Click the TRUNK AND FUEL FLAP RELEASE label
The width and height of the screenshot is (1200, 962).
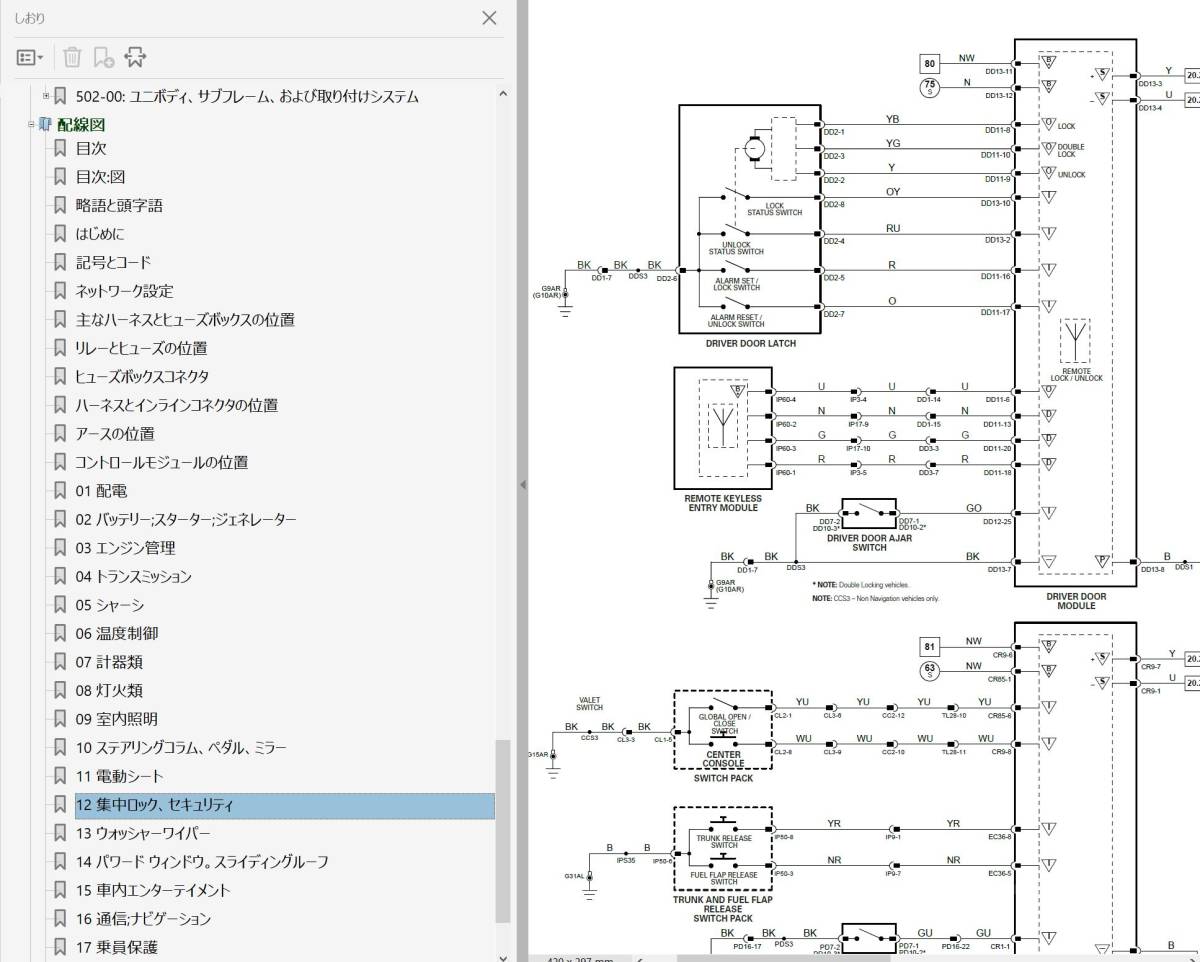click(x=723, y=909)
